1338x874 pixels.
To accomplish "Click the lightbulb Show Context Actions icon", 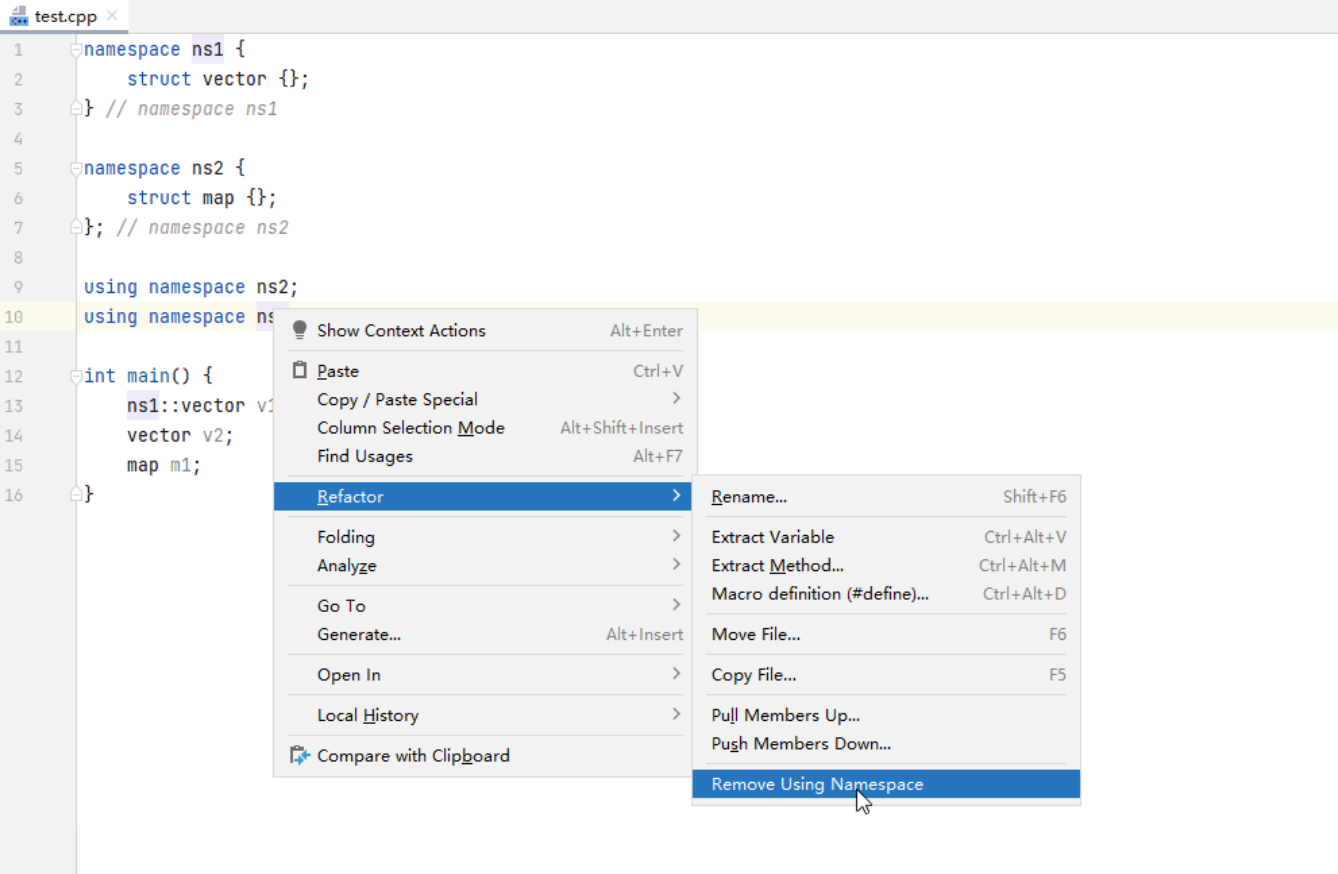I will click(300, 330).
